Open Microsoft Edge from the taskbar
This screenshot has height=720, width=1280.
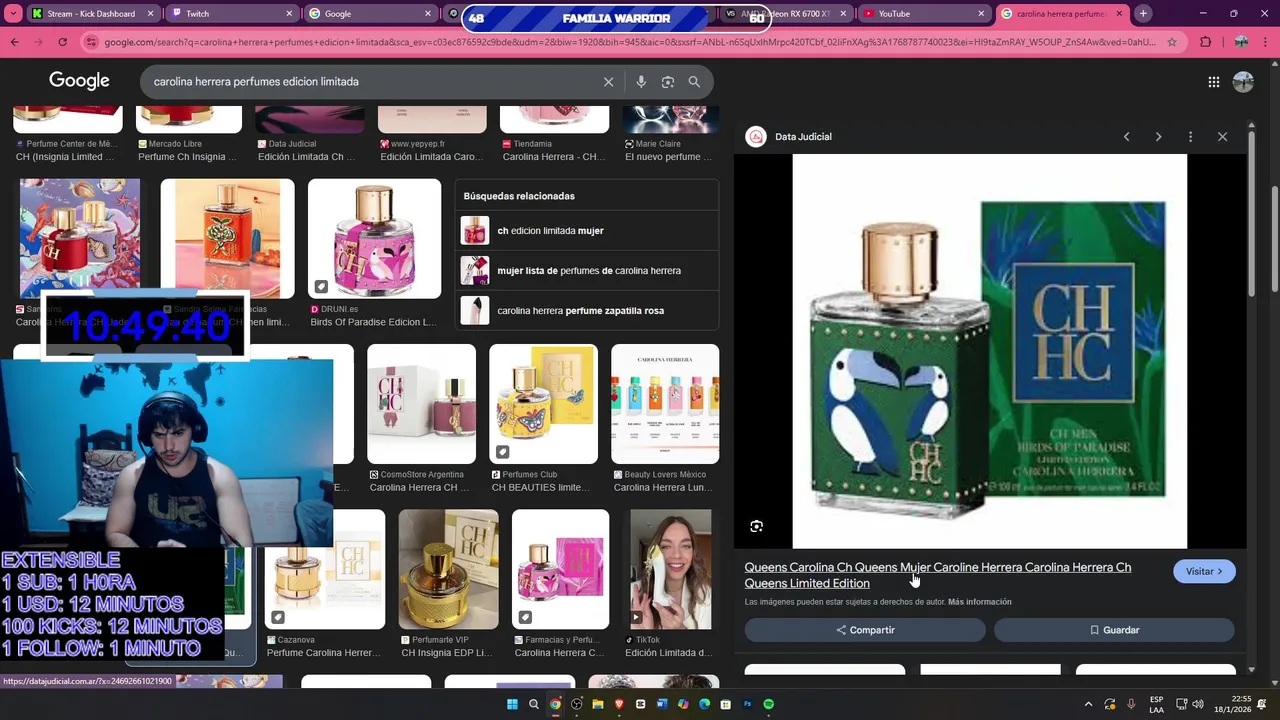704,704
